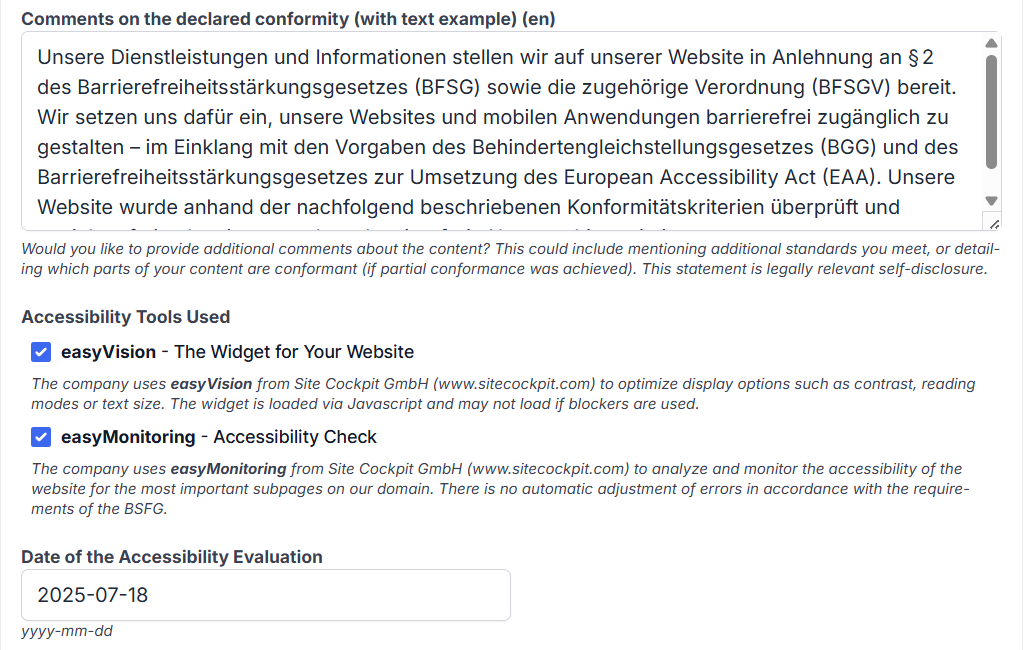The width and height of the screenshot is (1023, 650).
Task: Click 'Date of the Accessibility Evaluation' label
Action: 172,557
